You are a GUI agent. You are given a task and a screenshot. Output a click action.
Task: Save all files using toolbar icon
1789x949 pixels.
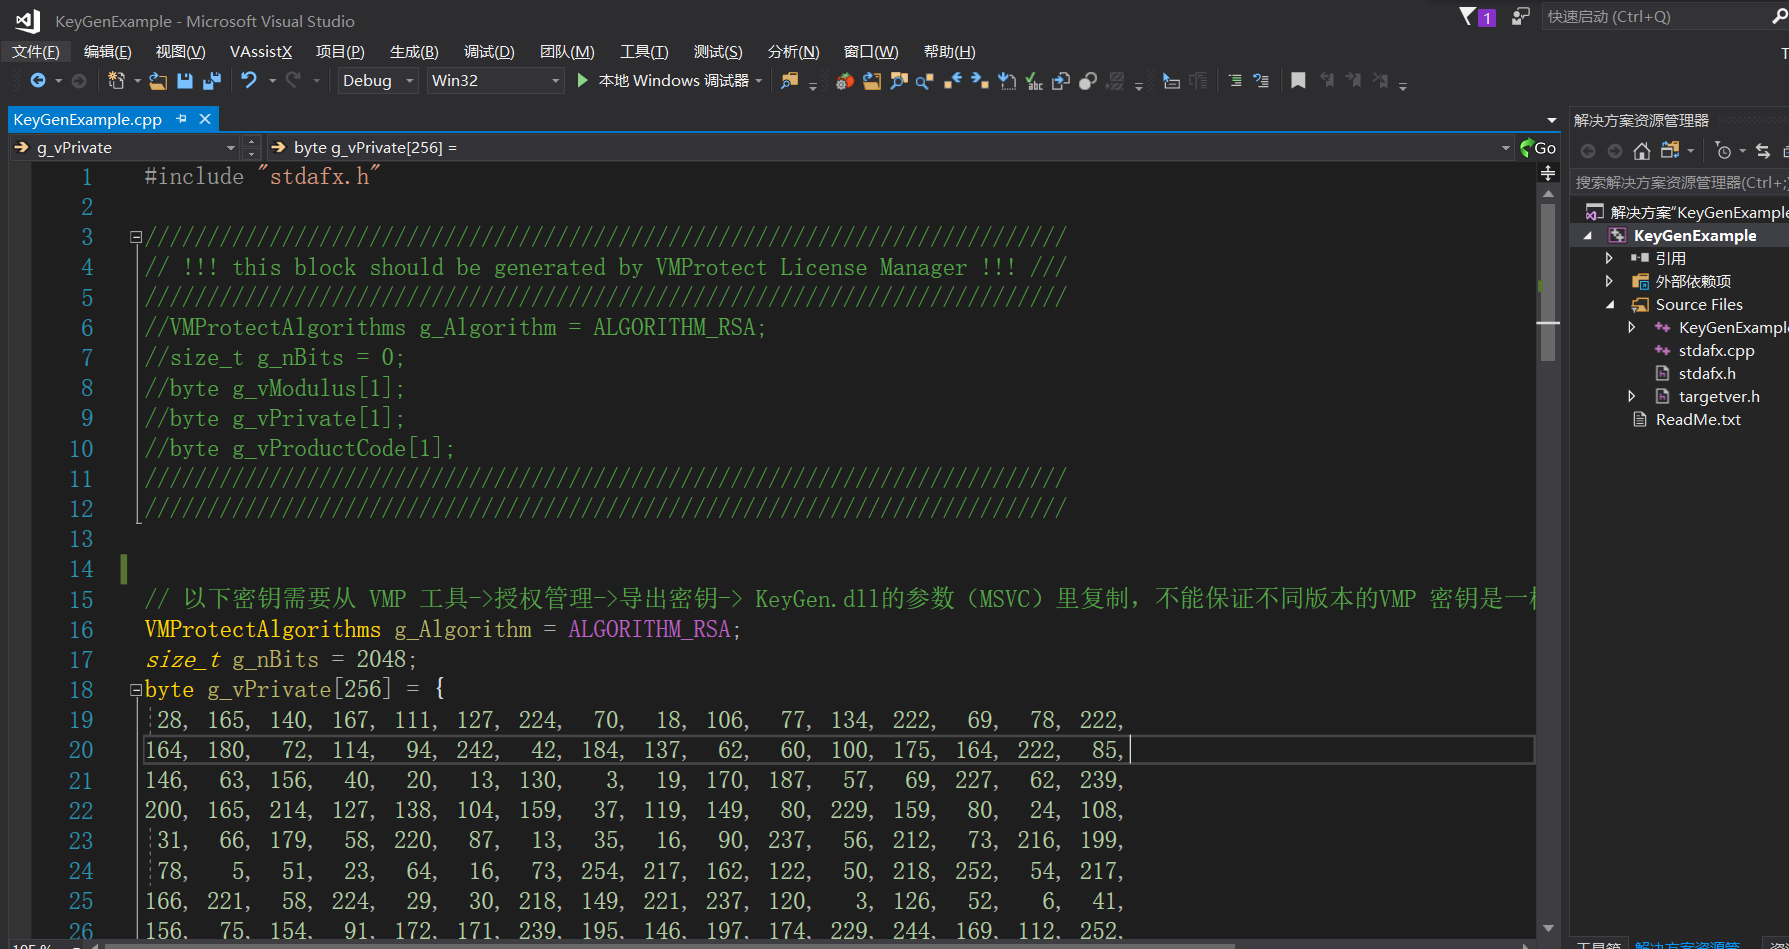coord(211,81)
